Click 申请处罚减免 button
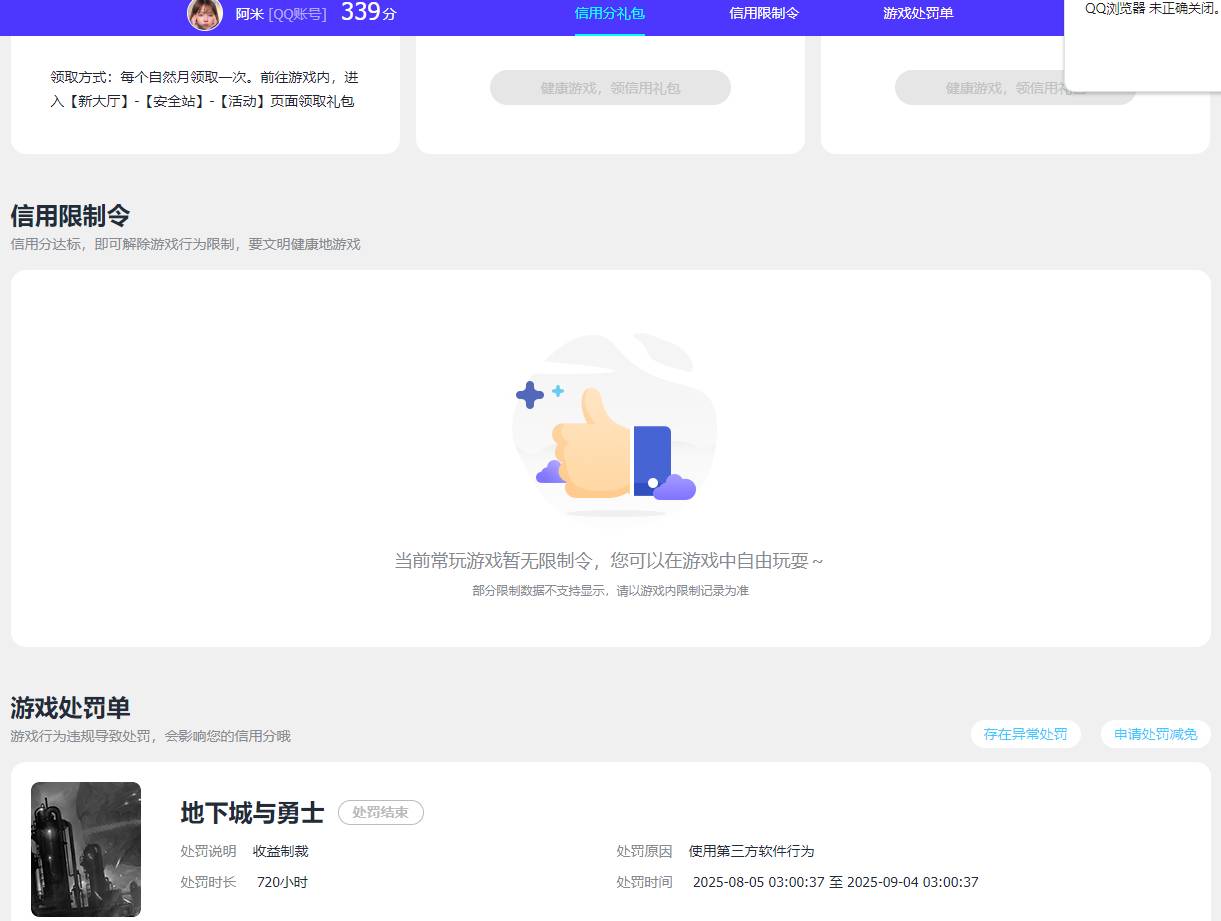This screenshot has width=1221, height=921. coord(1155,733)
